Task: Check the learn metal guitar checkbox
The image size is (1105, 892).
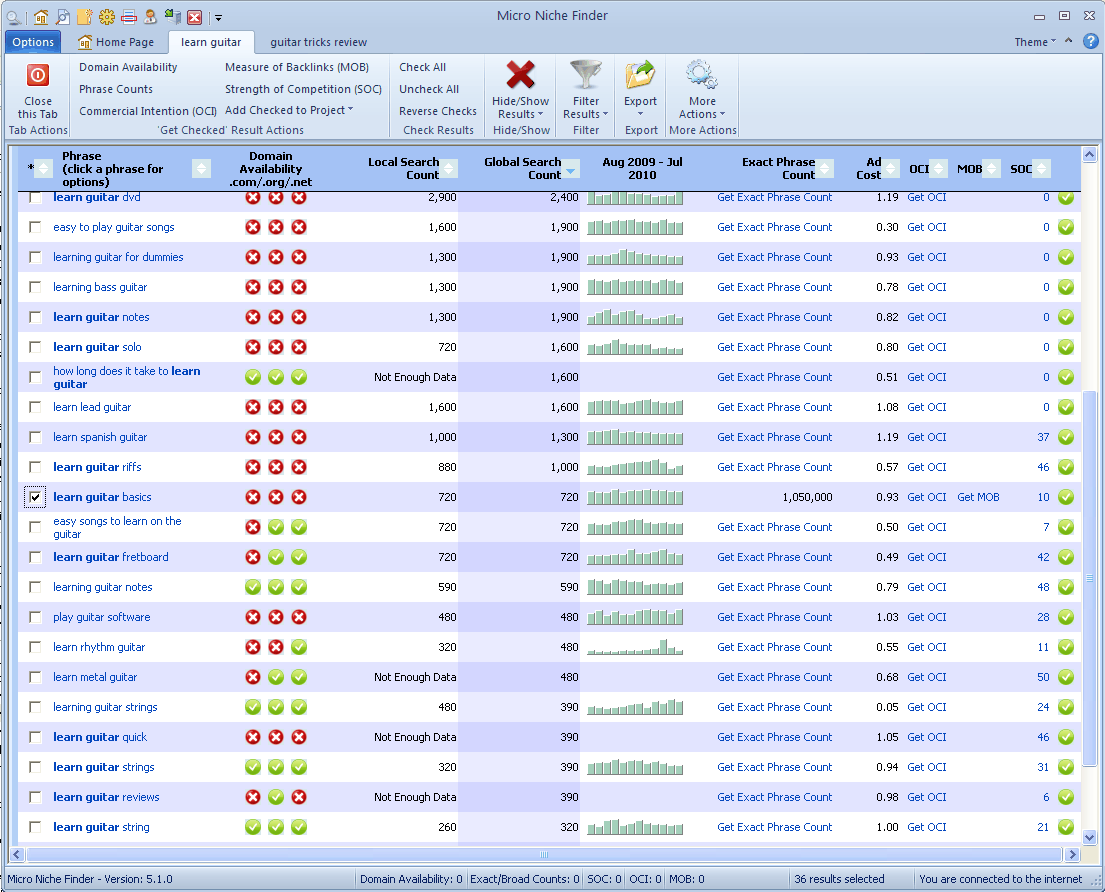Action: (x=35, y=677)
